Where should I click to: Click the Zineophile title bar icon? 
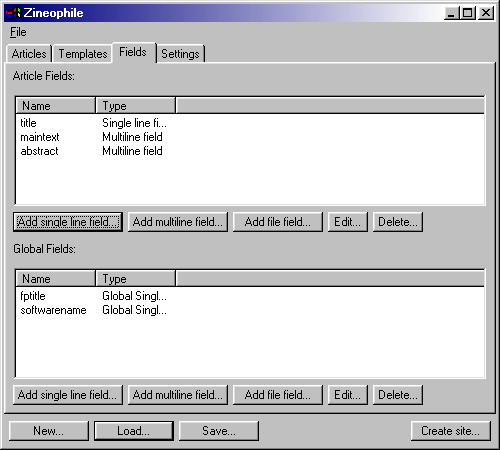pos(14,13)
